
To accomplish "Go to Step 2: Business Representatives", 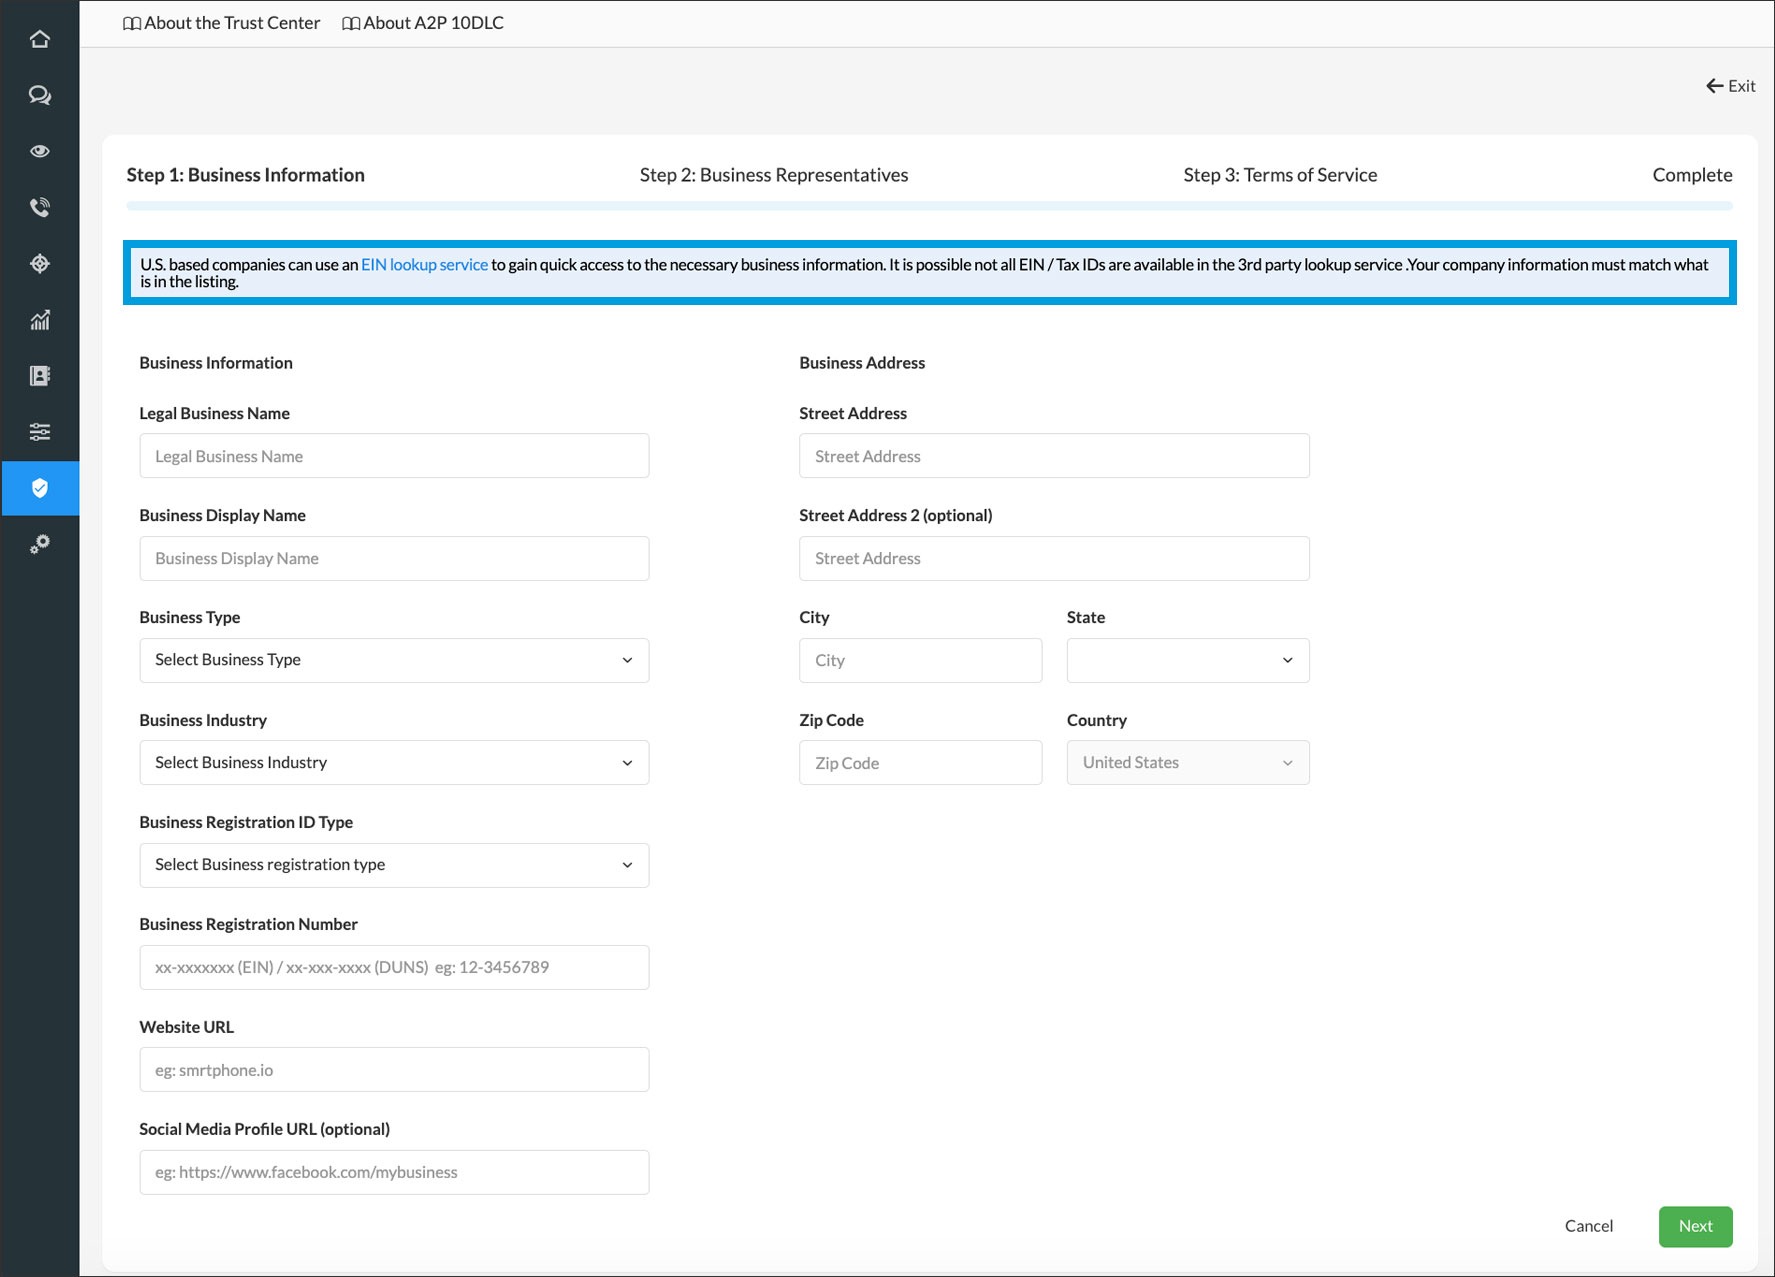I will click(773, 175).
